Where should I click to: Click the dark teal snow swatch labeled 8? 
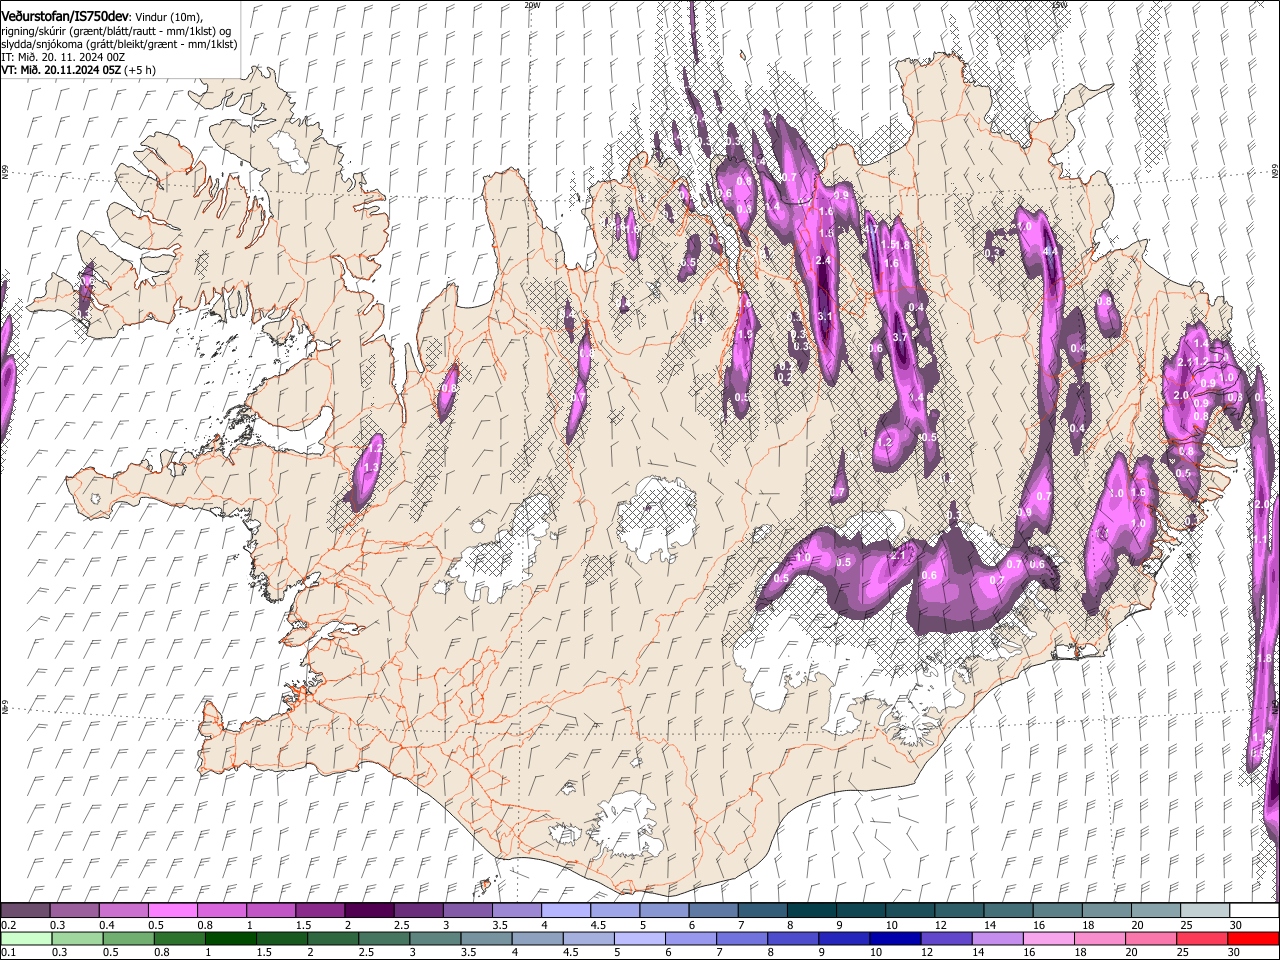point(810,911)
